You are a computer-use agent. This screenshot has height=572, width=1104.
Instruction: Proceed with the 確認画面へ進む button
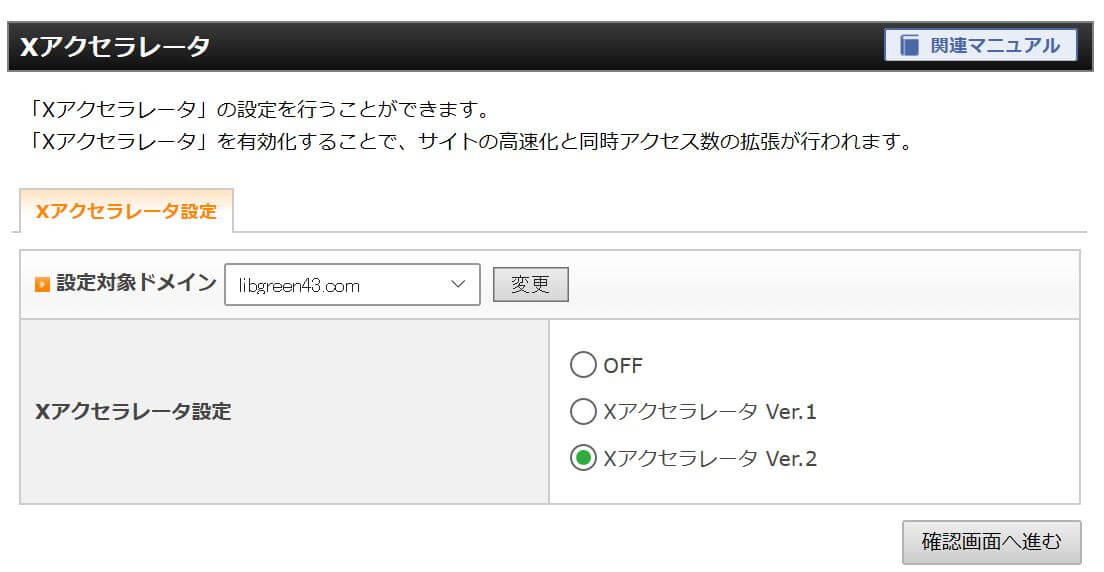pyautogui.click(x=991, y=542)
